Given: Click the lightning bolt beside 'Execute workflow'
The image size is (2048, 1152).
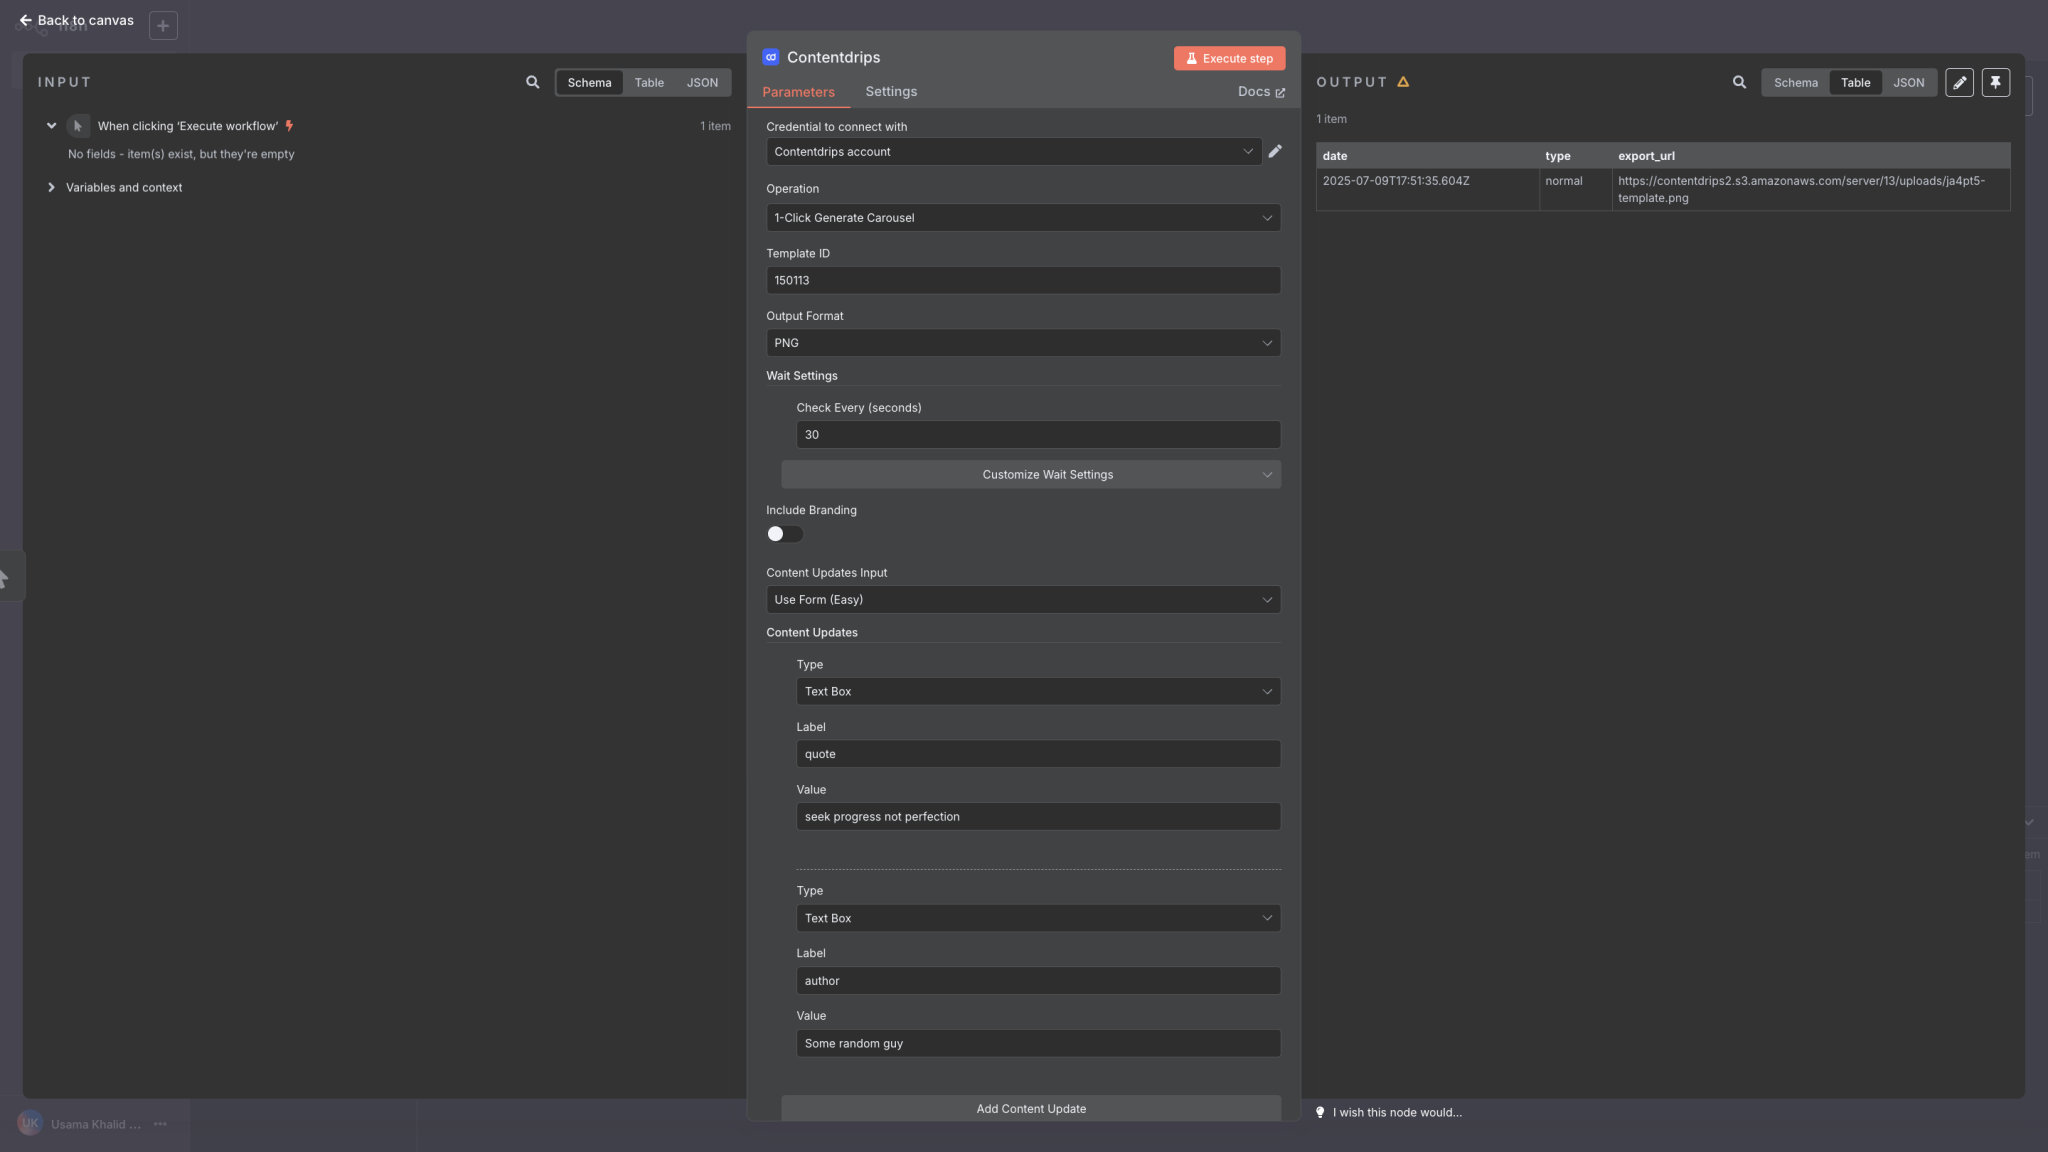Looking at the screenshot, I should click(288, 125).
